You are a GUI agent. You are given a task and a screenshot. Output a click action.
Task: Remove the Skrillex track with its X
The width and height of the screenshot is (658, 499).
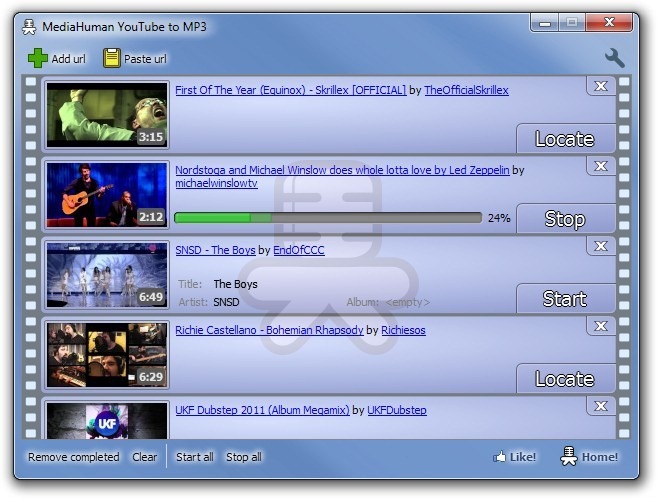point(601,86)
